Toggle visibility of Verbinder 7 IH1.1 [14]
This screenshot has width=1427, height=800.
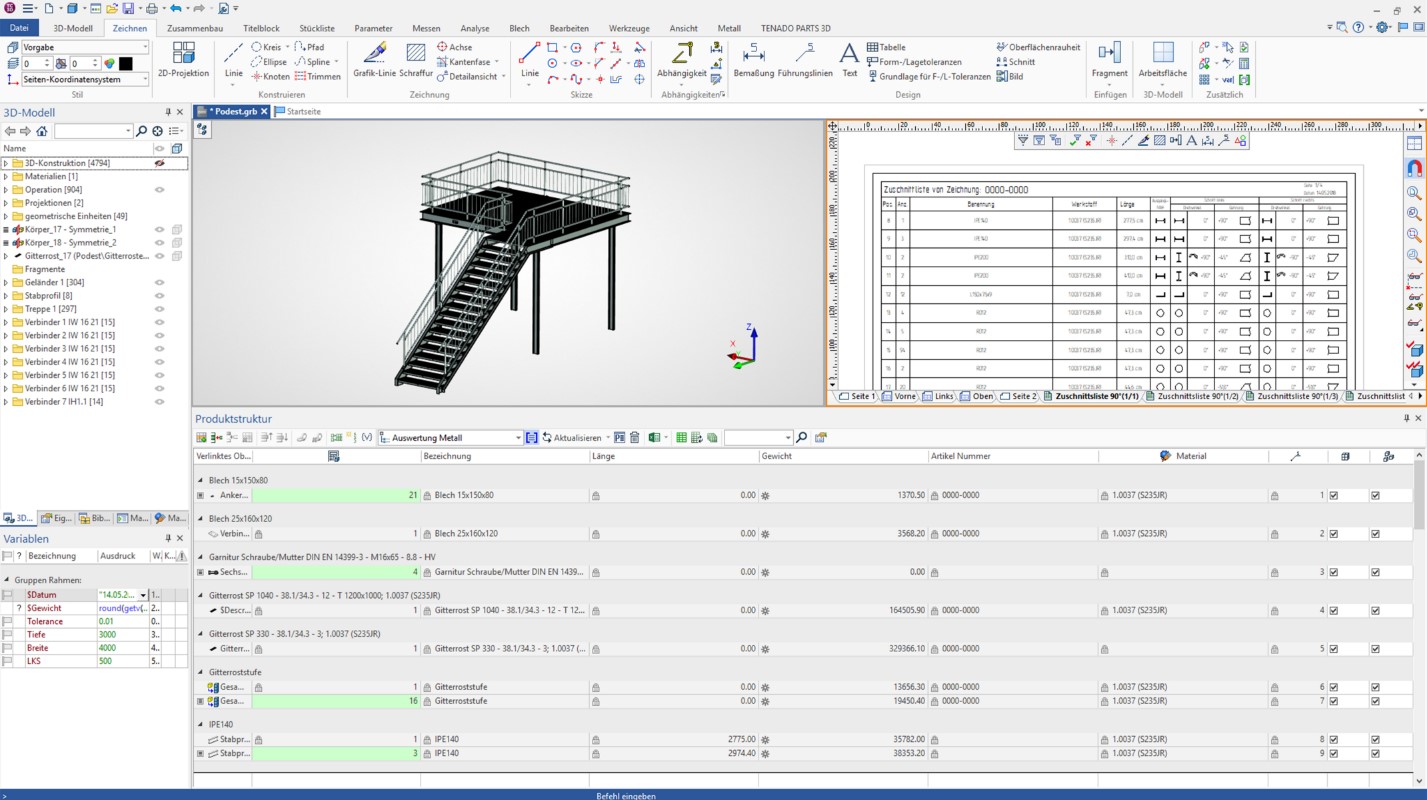point(159,402)
